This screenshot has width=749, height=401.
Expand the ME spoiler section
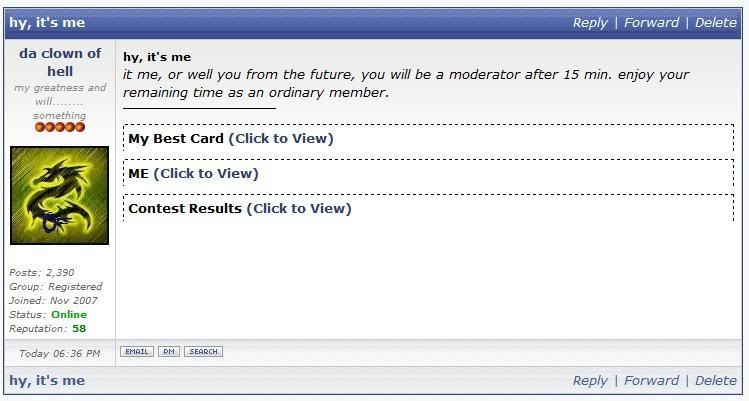click(206, 174)
